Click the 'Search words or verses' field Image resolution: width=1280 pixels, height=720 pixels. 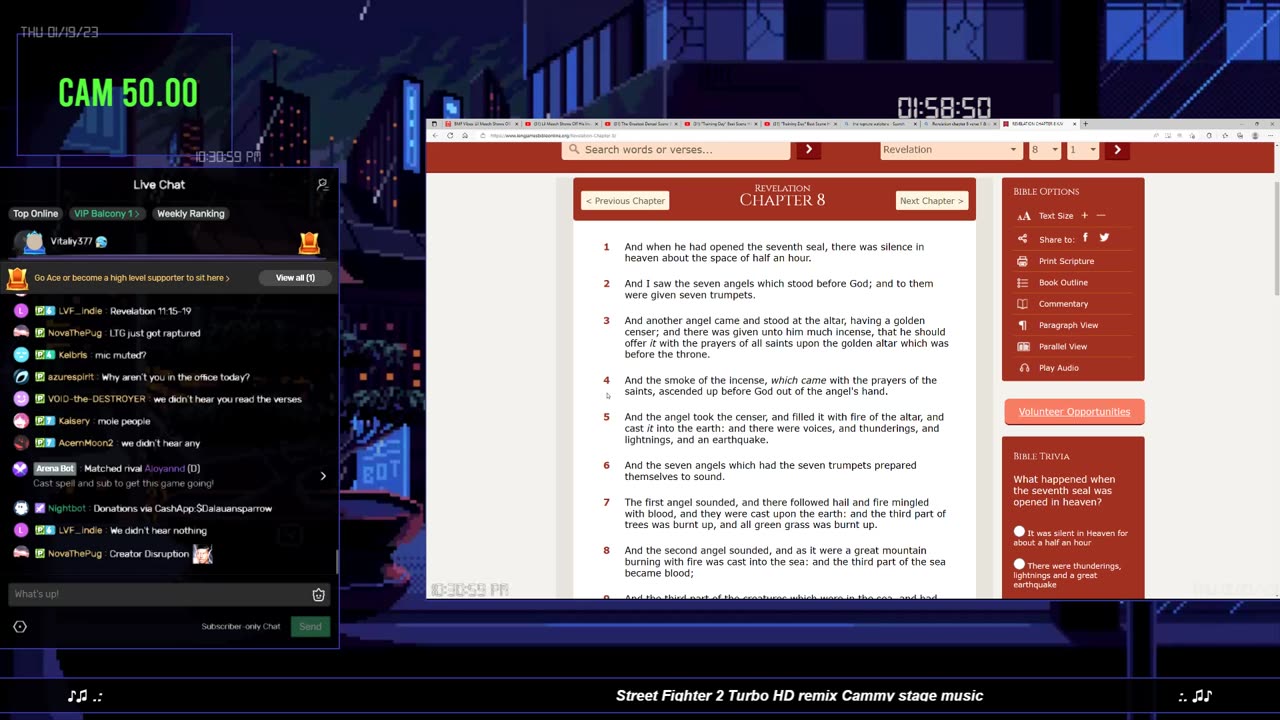(x=676, y=150)
